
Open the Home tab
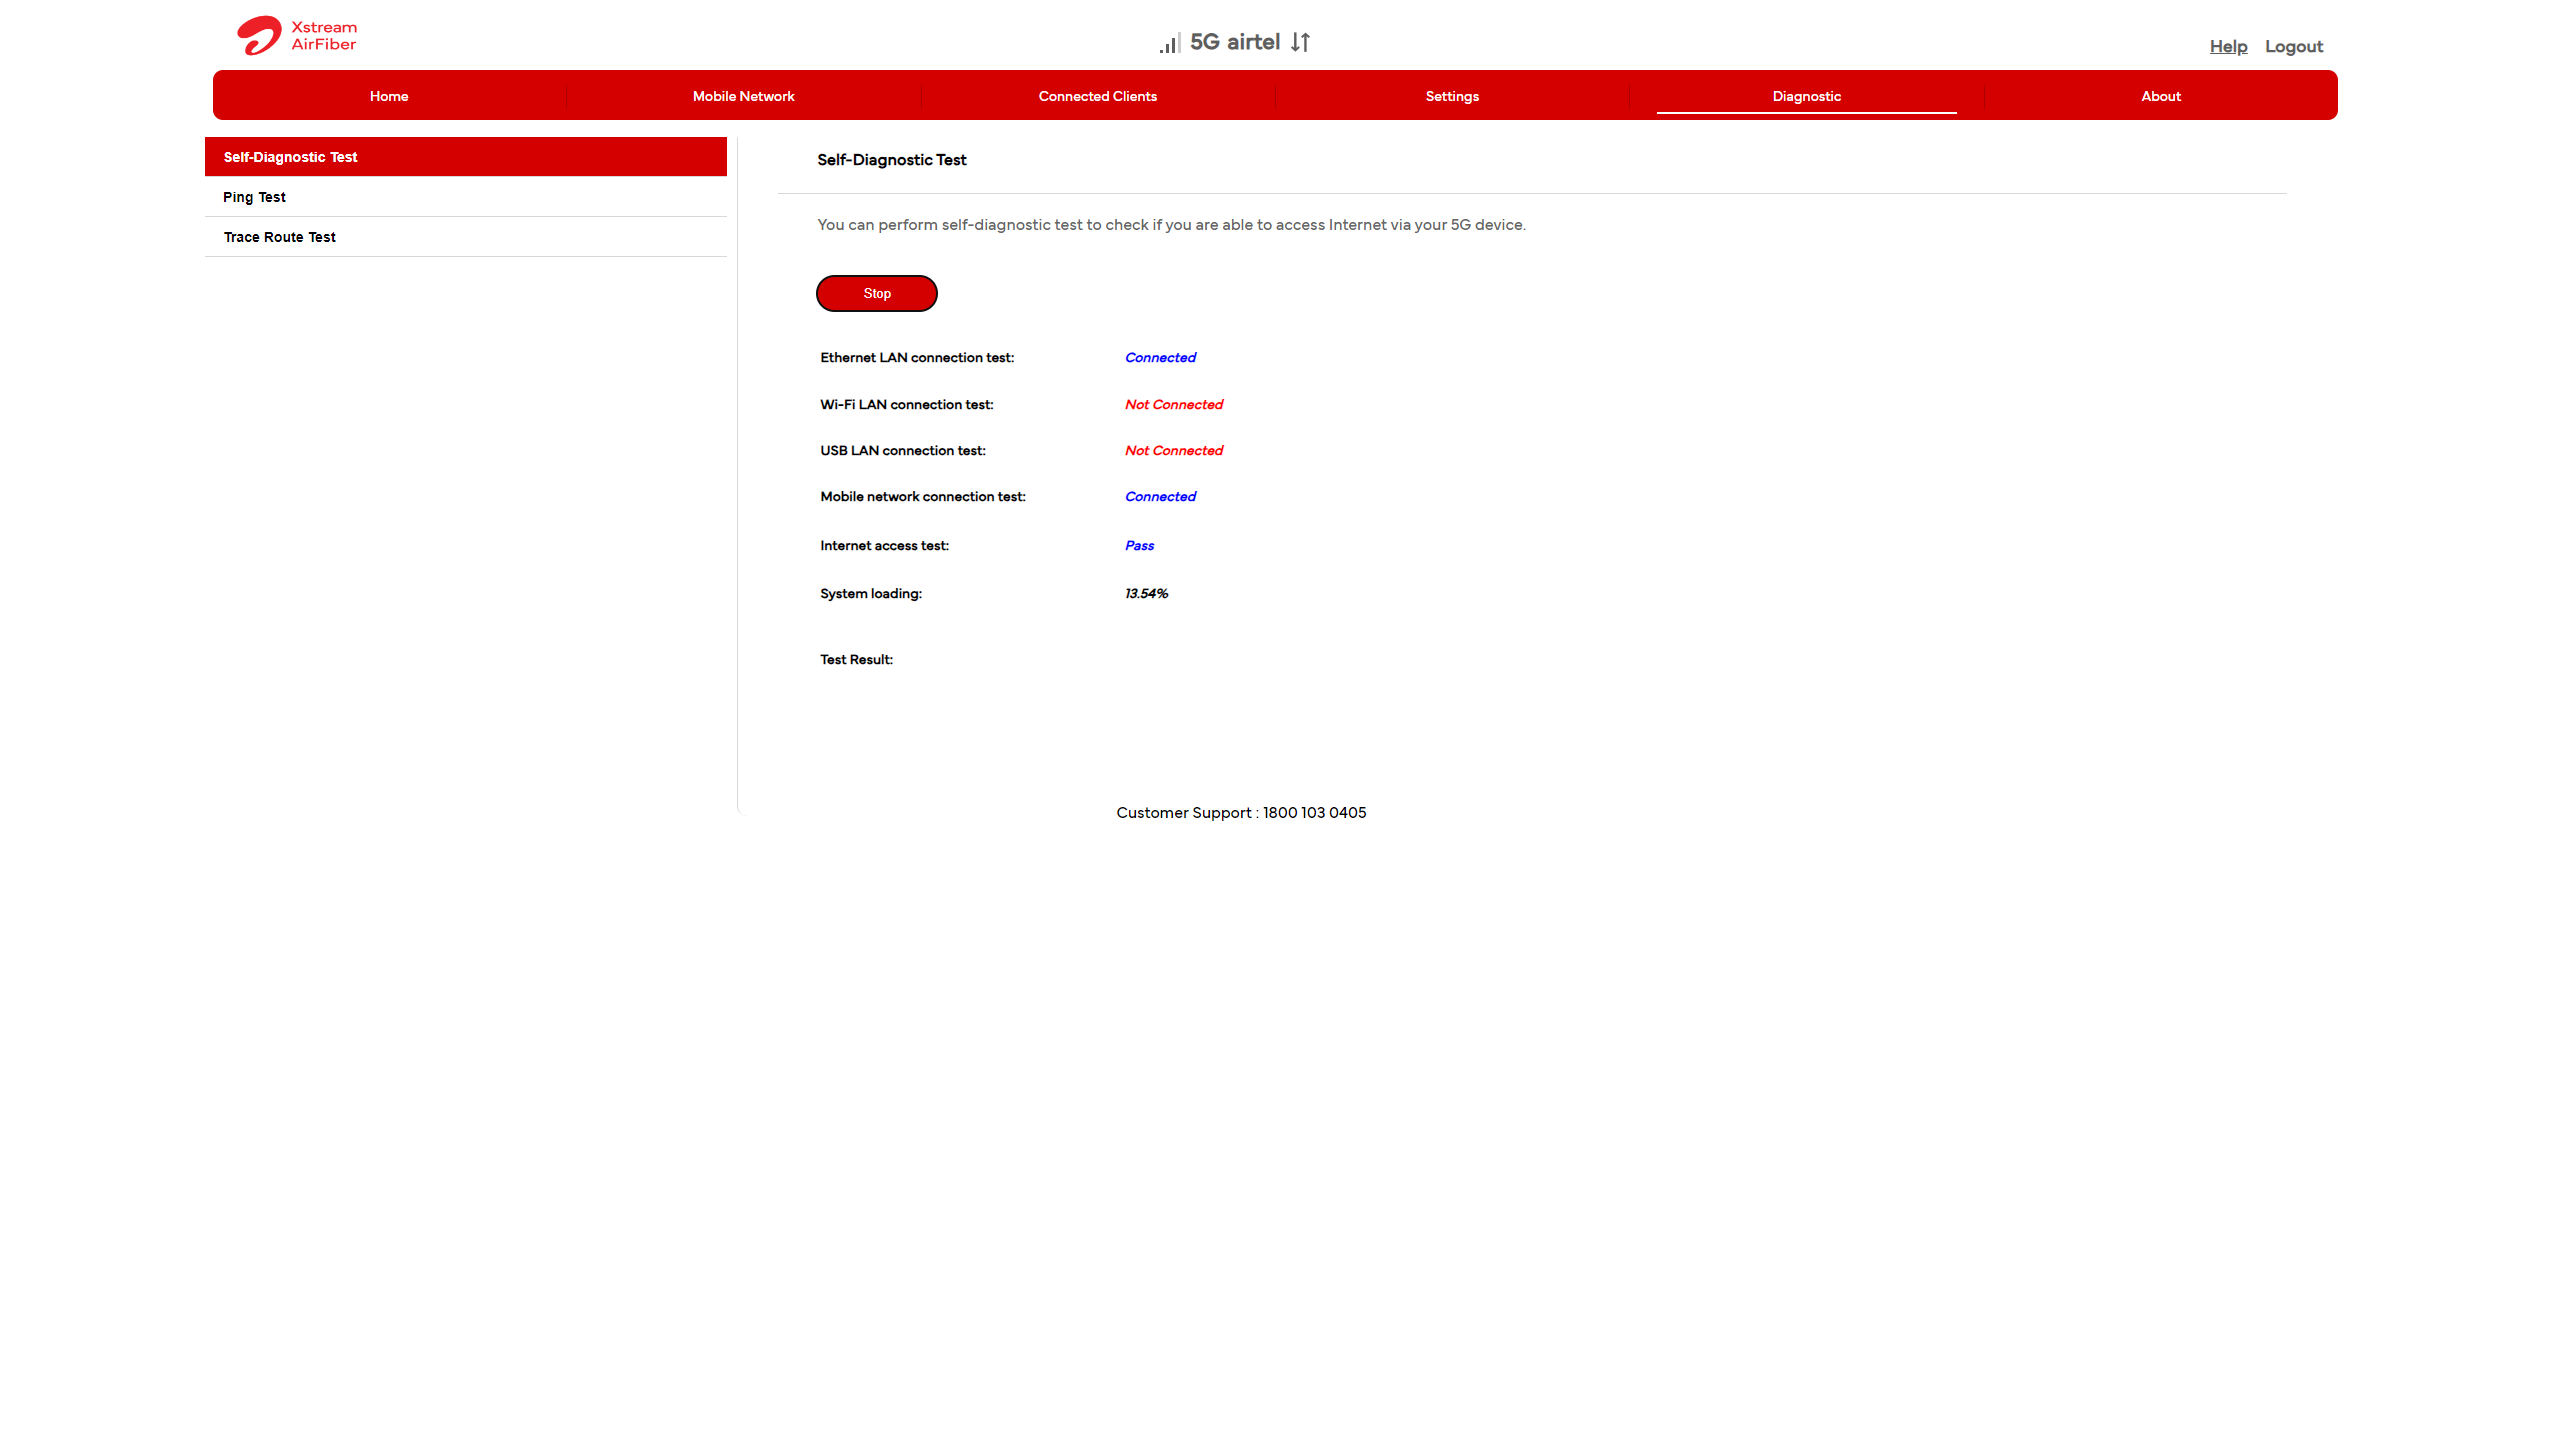pyautogui.click(x=389, y=96)
